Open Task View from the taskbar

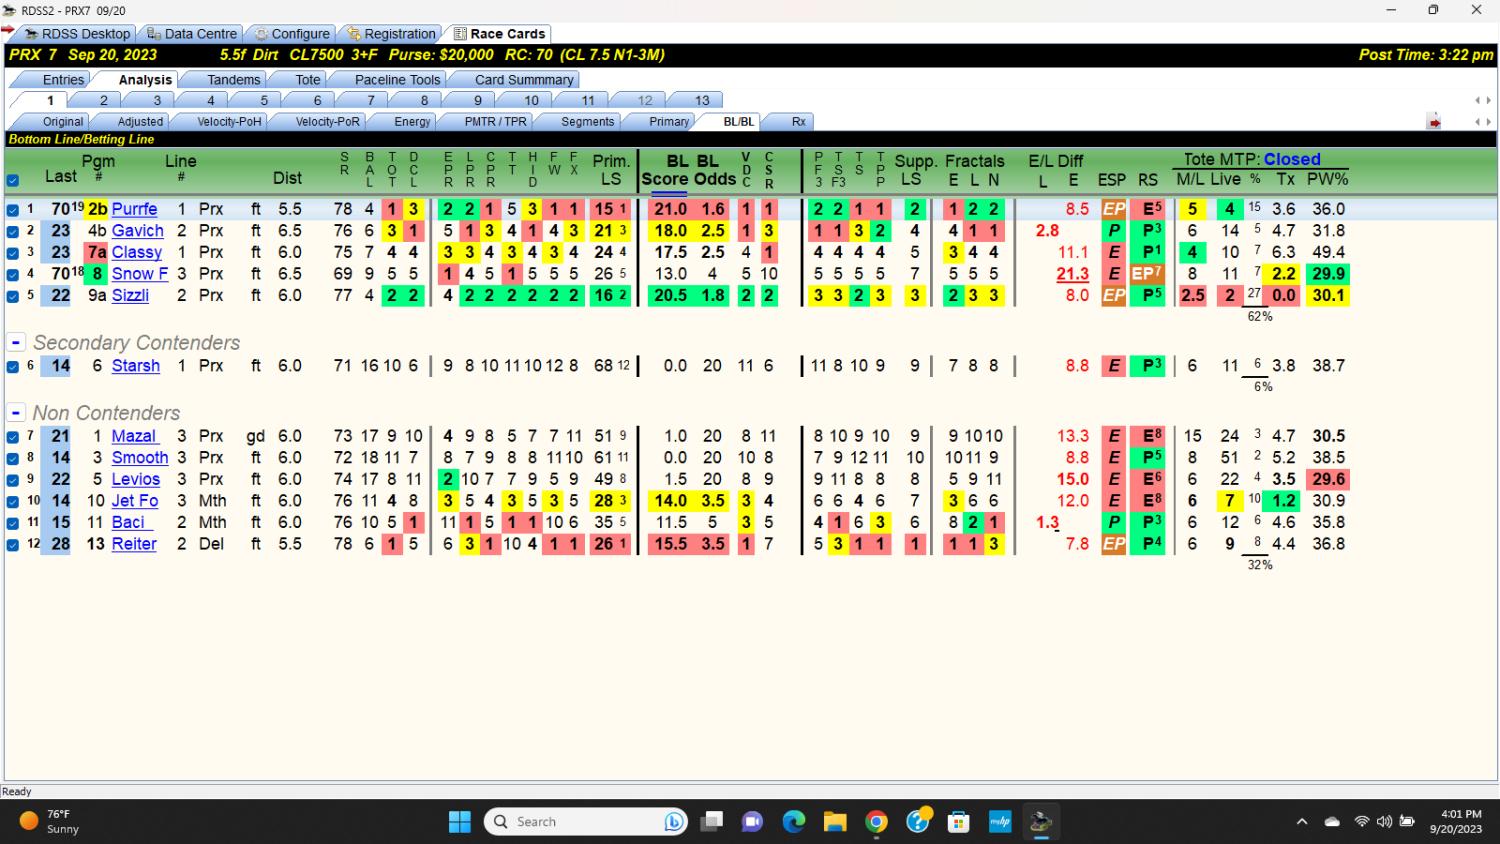711,822
